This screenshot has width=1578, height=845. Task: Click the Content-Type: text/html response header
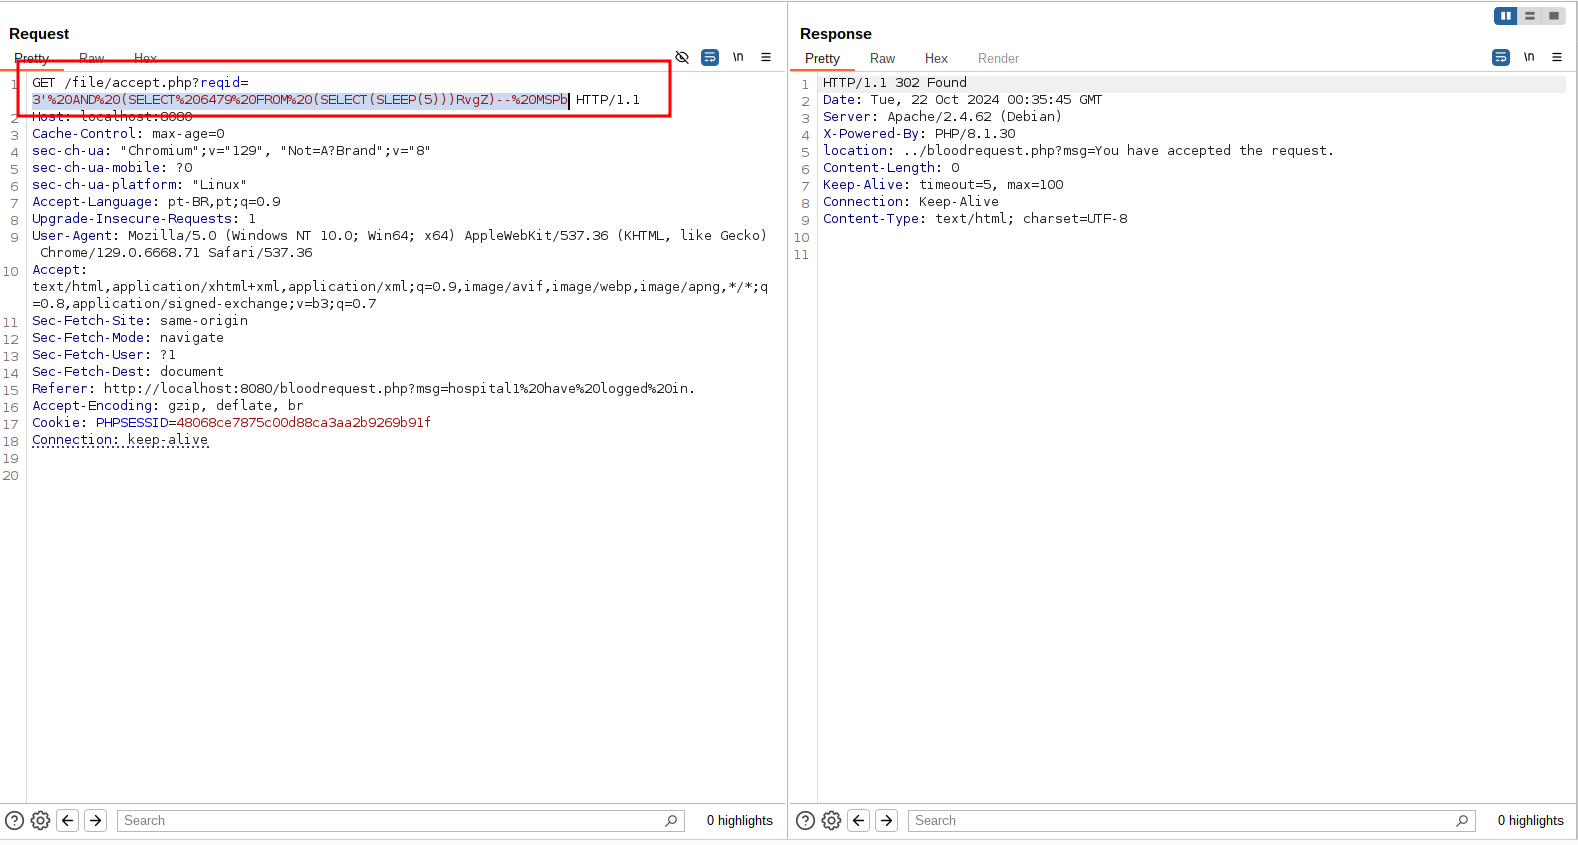pos(975,219)
